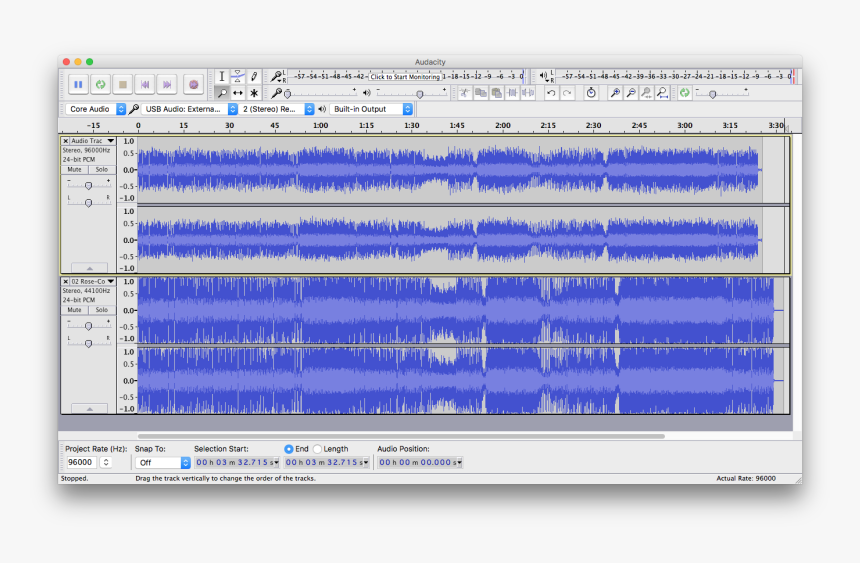The image size is (860, 563).
Task: Select the Selection (I-beam) tool
Action: coord(222,76)
